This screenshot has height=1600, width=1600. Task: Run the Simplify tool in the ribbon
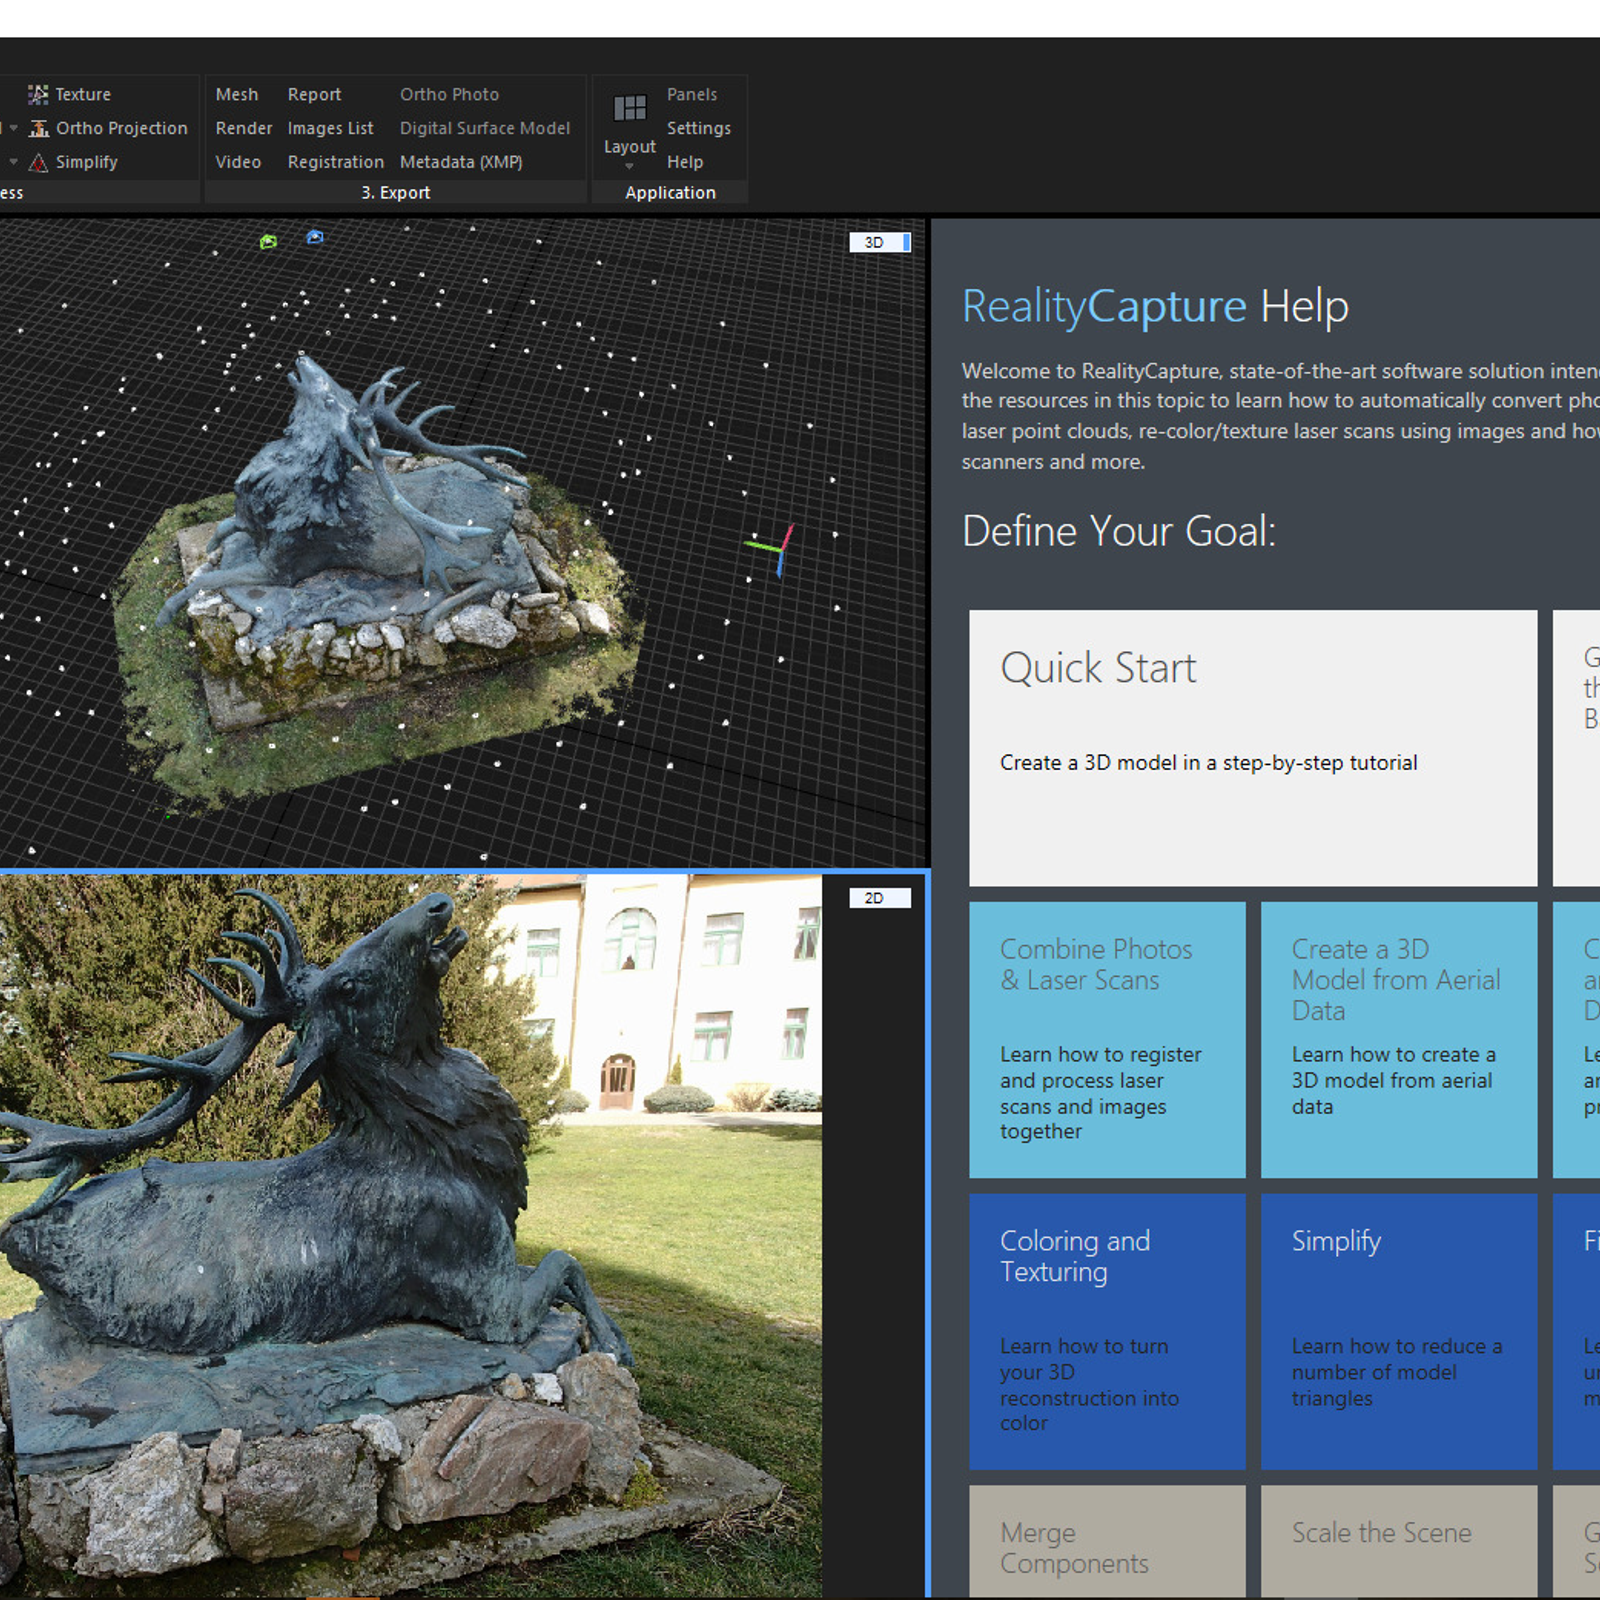point(73,162)
